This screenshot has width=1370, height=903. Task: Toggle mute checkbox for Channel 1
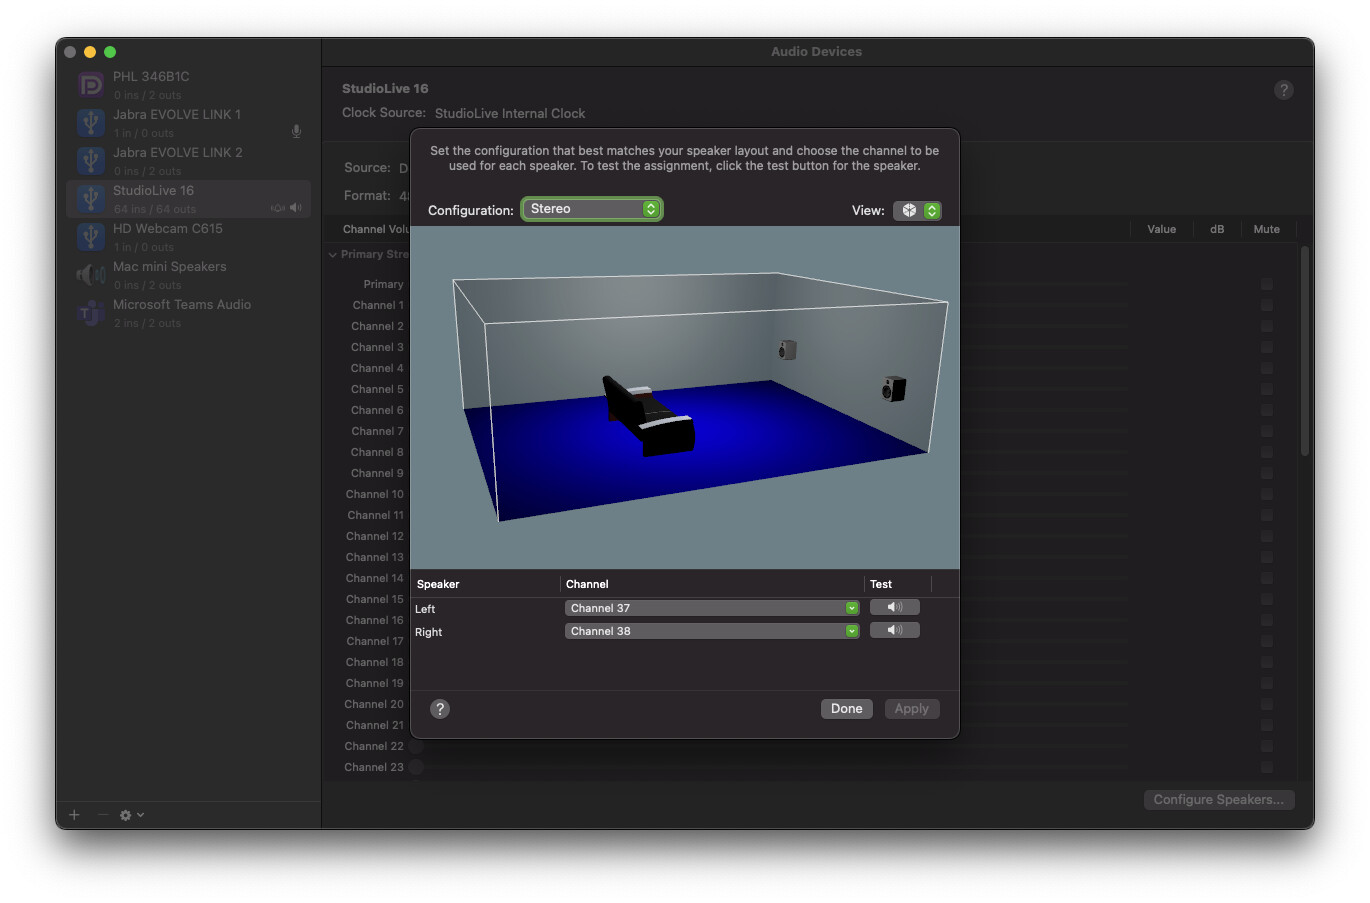pos(1267,305)
